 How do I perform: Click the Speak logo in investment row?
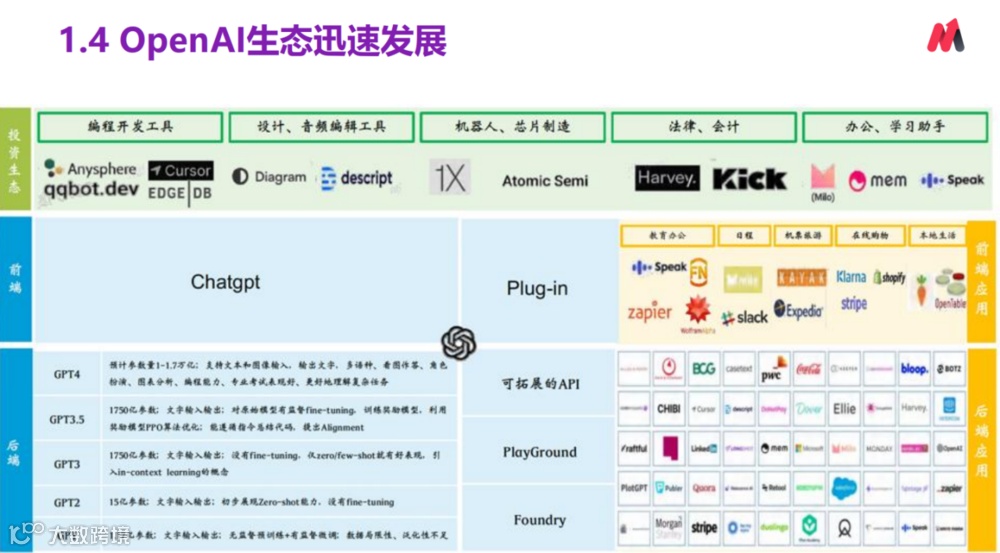pos(953,181)
